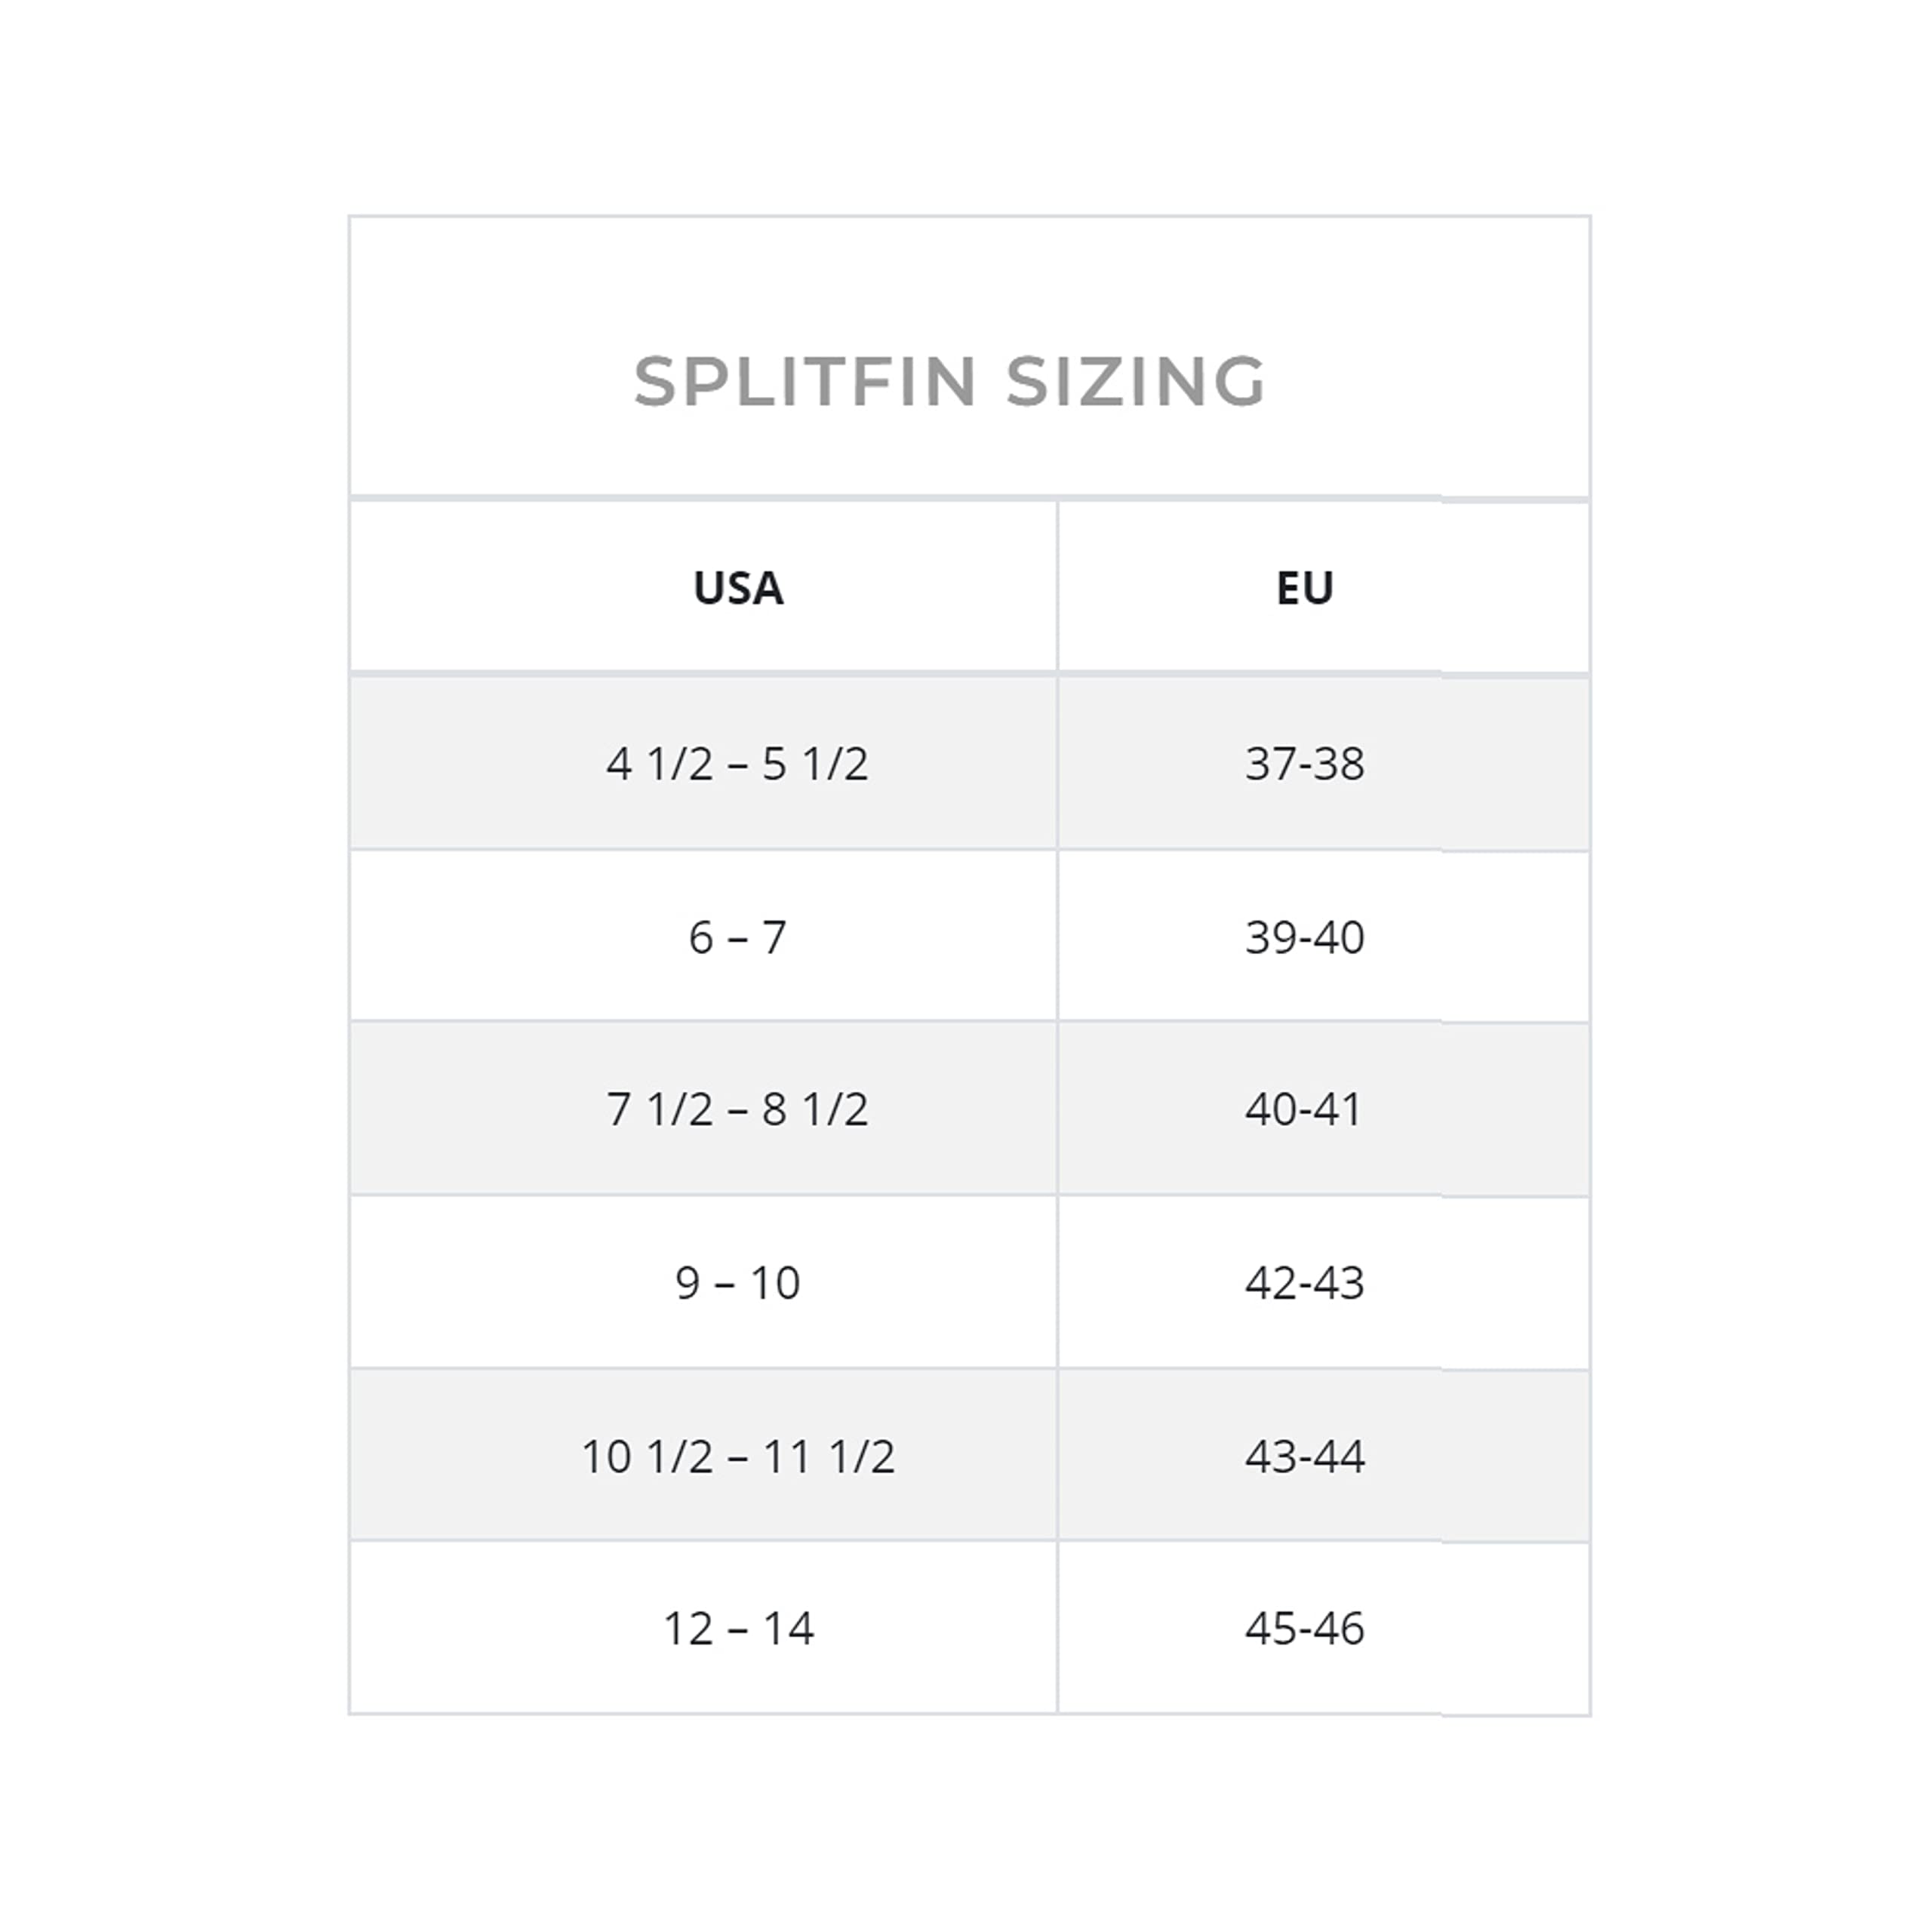Image resolution: width=1932 pixels, height=1932 pixels.
Task: Click the 37-38 EU size cell
Action: pyautogui.click(x=1324, y=763)
